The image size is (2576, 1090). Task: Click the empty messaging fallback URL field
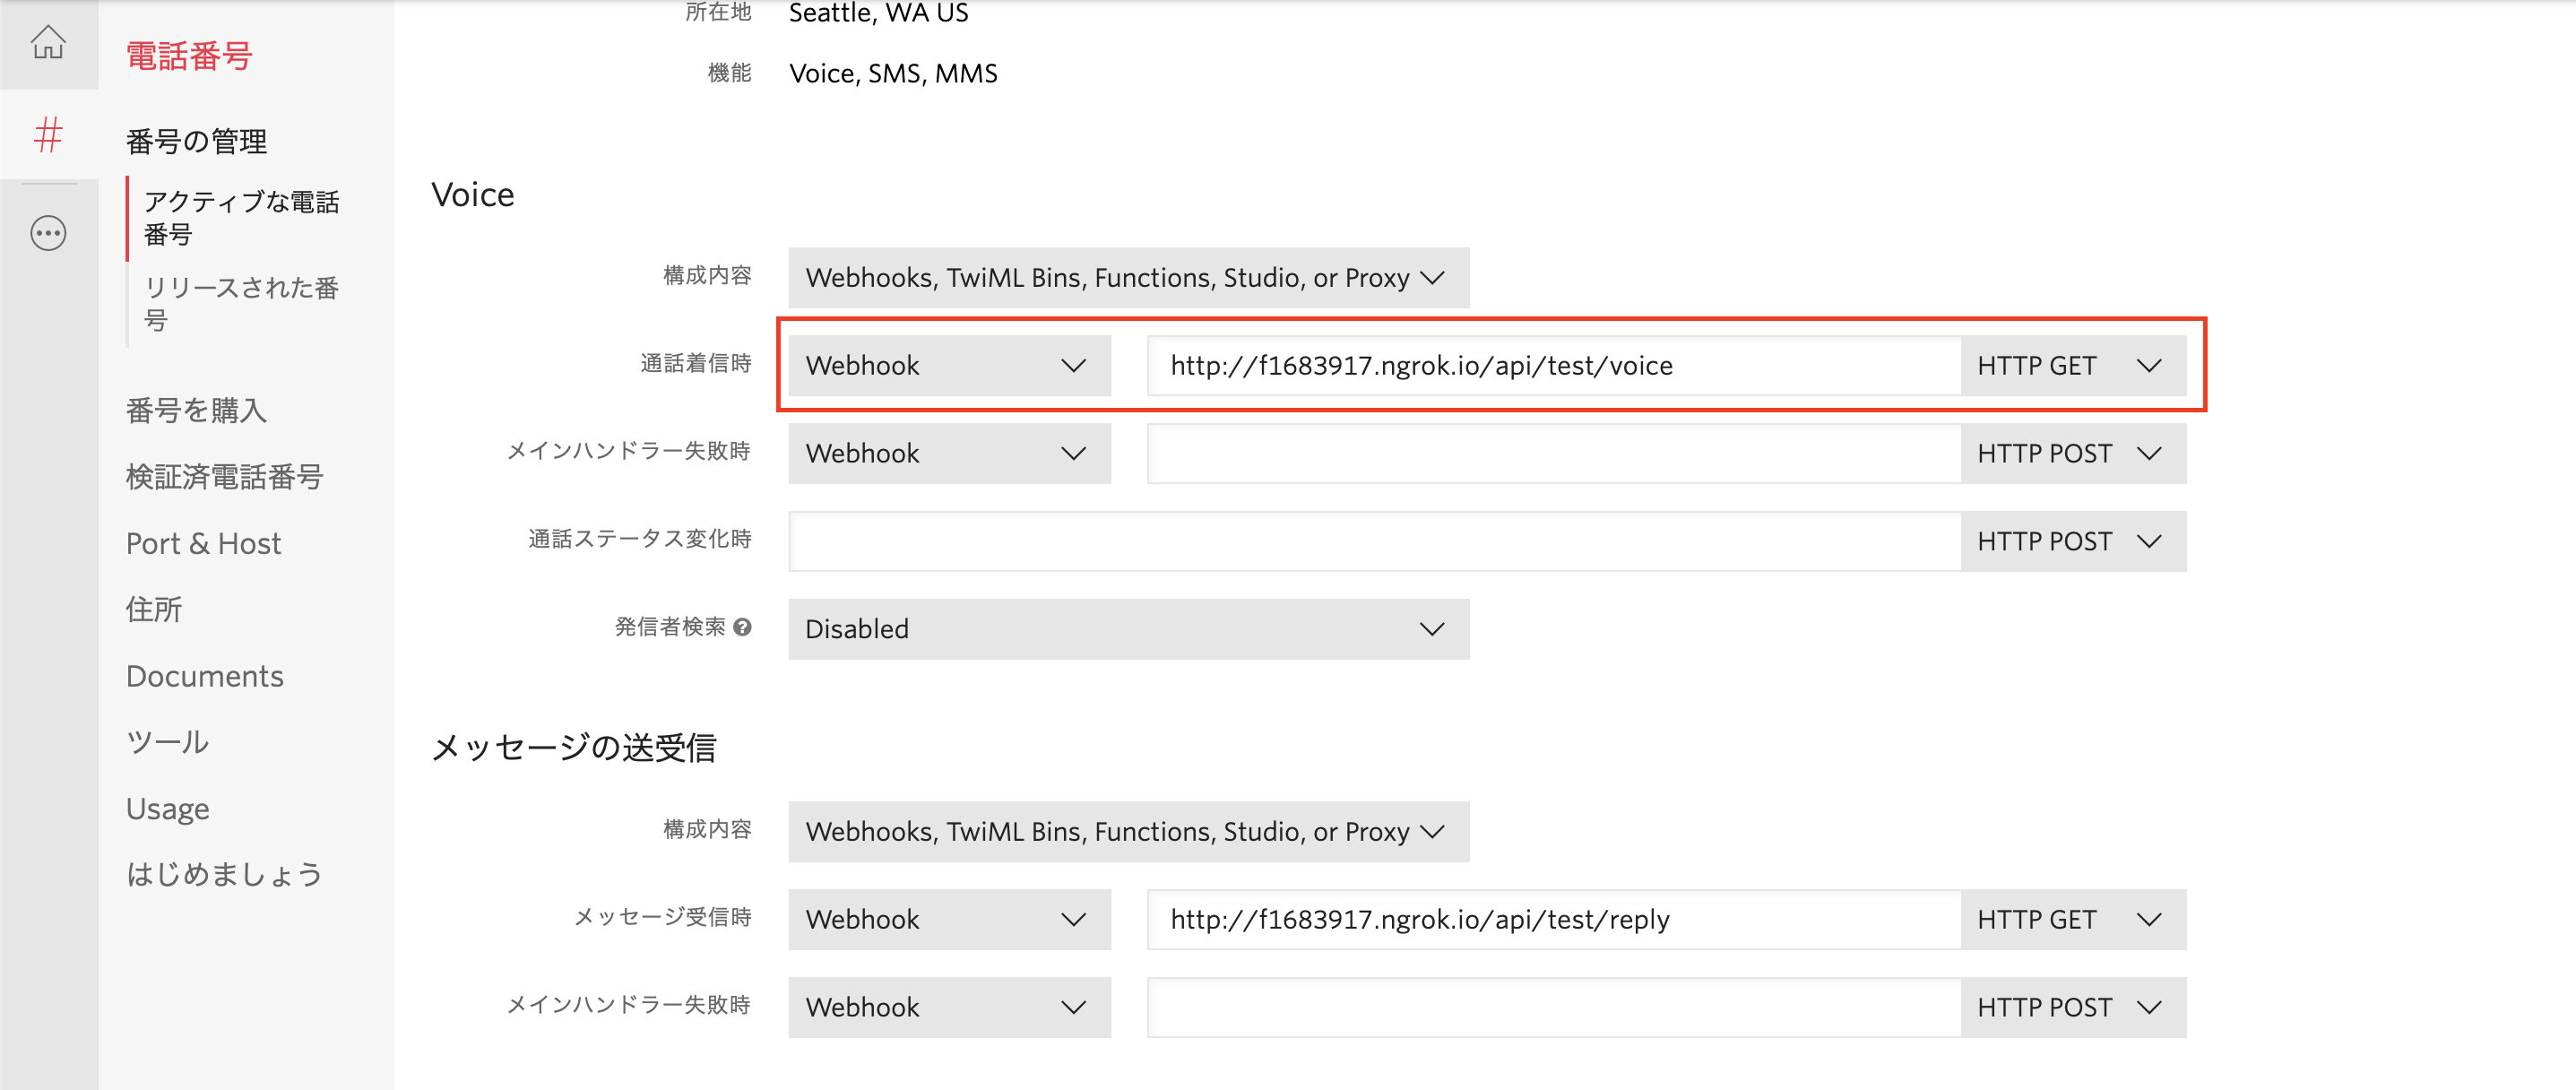(1554, 1008)
